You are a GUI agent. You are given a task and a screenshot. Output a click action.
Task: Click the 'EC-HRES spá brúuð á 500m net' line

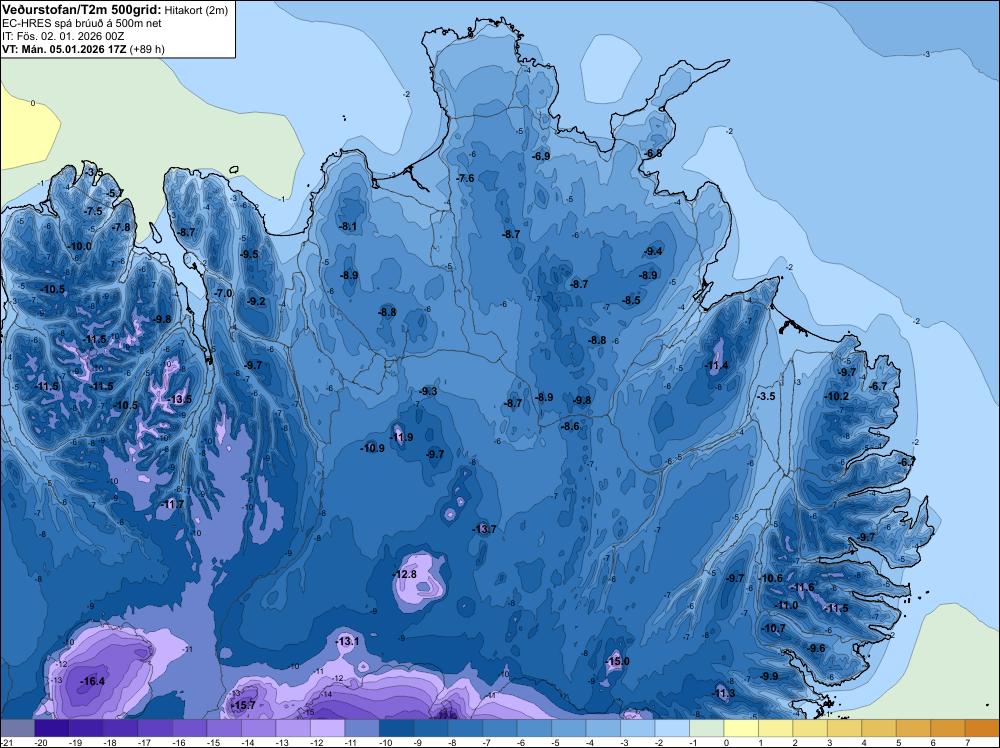pos(82,23)
